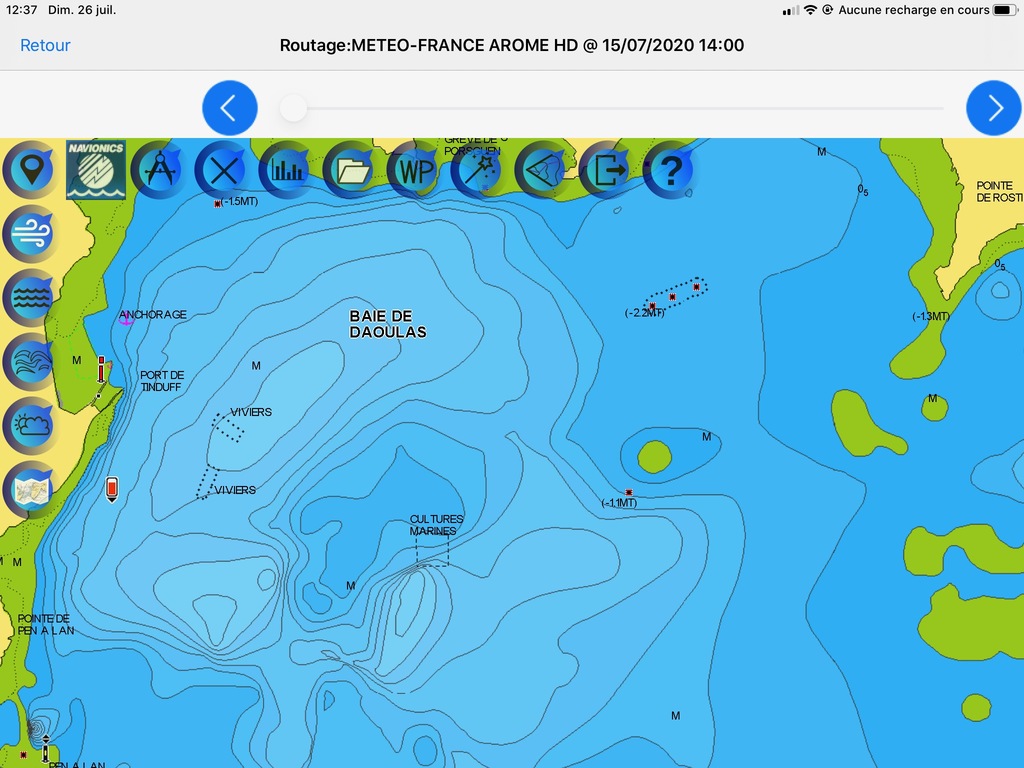Select the divider compass measuring tool
The width and height of the screenshot is (1024, 768).
159,170
